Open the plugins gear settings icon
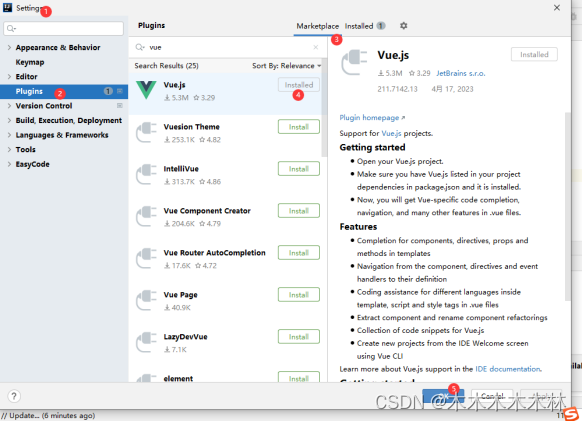This screenshot has height=421, width=582. [403, 26]
